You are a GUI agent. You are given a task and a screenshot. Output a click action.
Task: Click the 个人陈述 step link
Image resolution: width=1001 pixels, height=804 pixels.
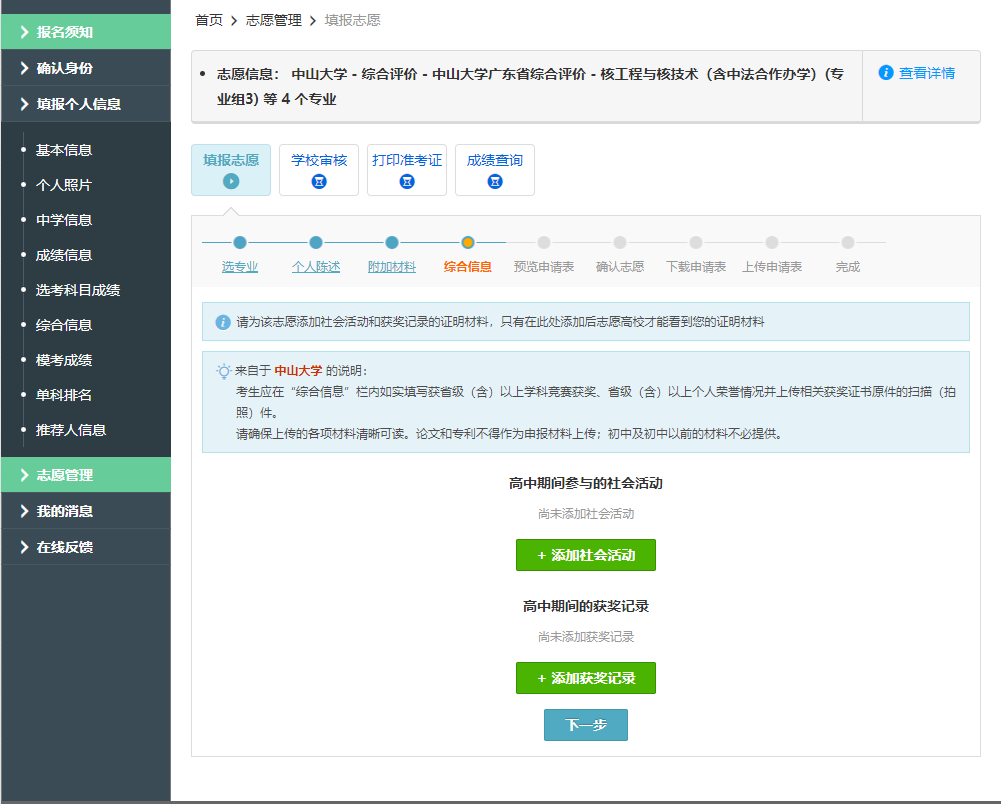(316, 267)
